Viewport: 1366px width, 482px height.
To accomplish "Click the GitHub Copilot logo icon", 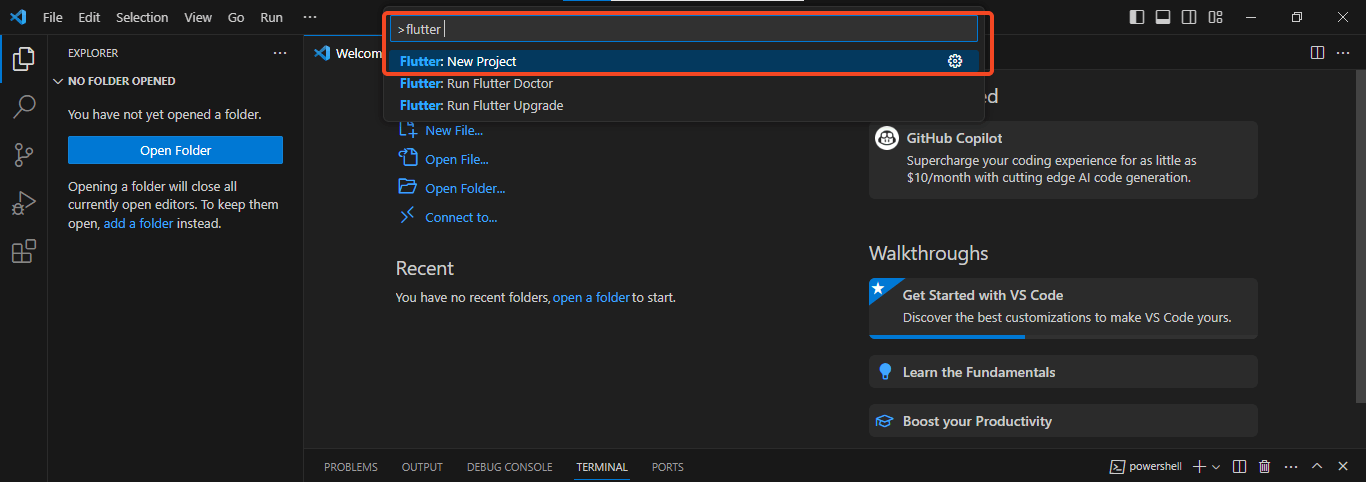I will coord(886,138).
